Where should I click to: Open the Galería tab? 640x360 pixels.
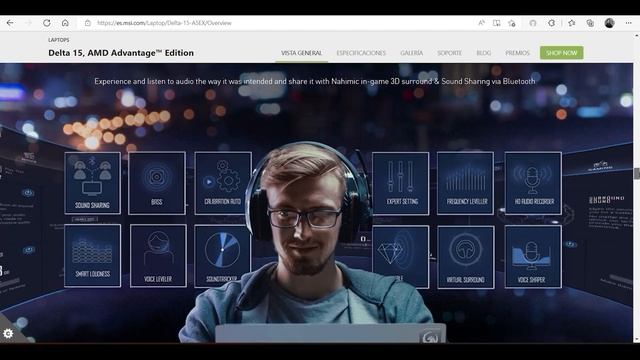pyautogui.click(x=411, y=53)
